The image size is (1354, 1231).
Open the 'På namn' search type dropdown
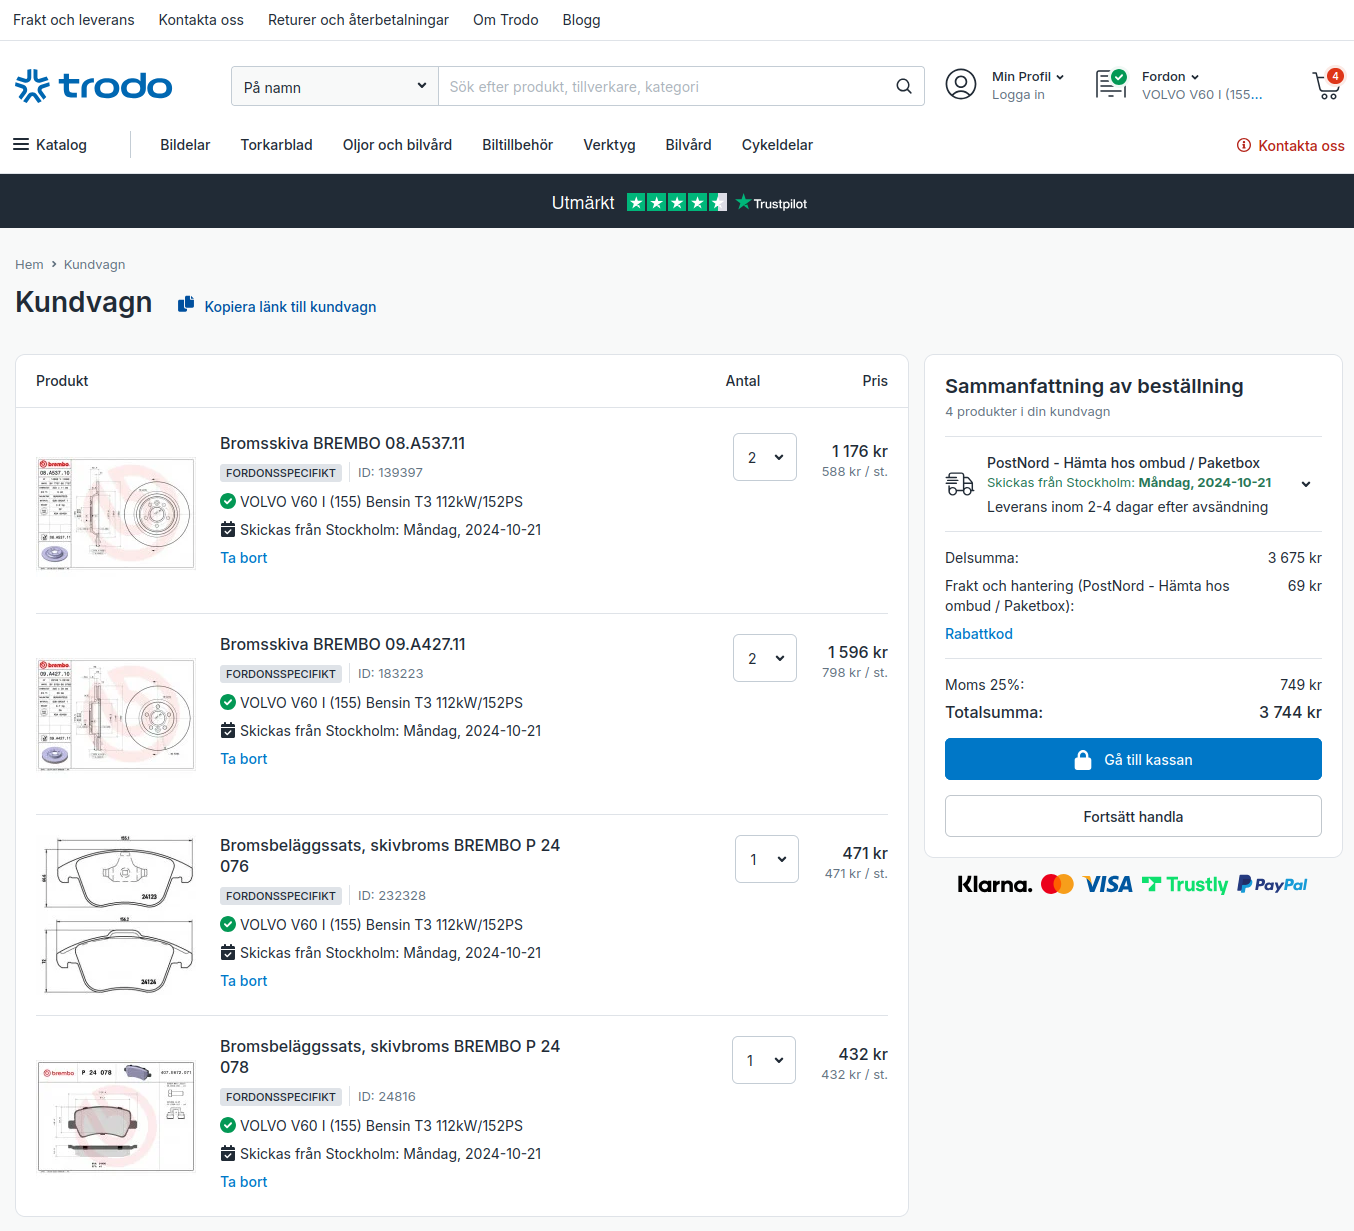pyautogui.click(x=335, y=86)
